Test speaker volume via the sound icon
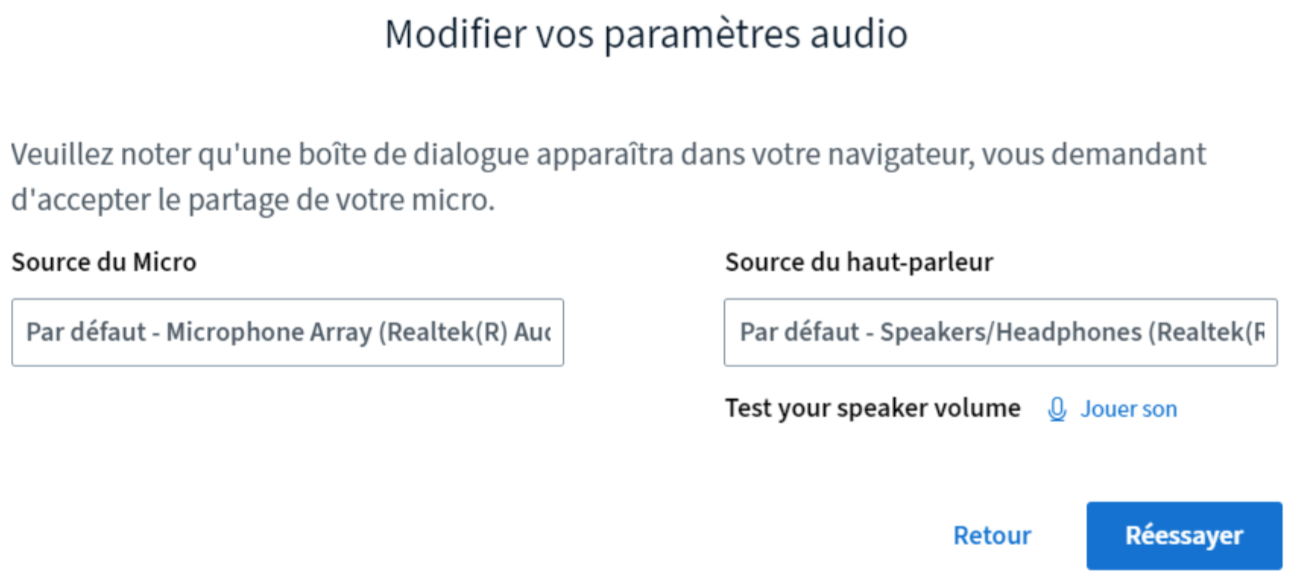Screen dimensions: 1298x580 (x=1057, y=409)
